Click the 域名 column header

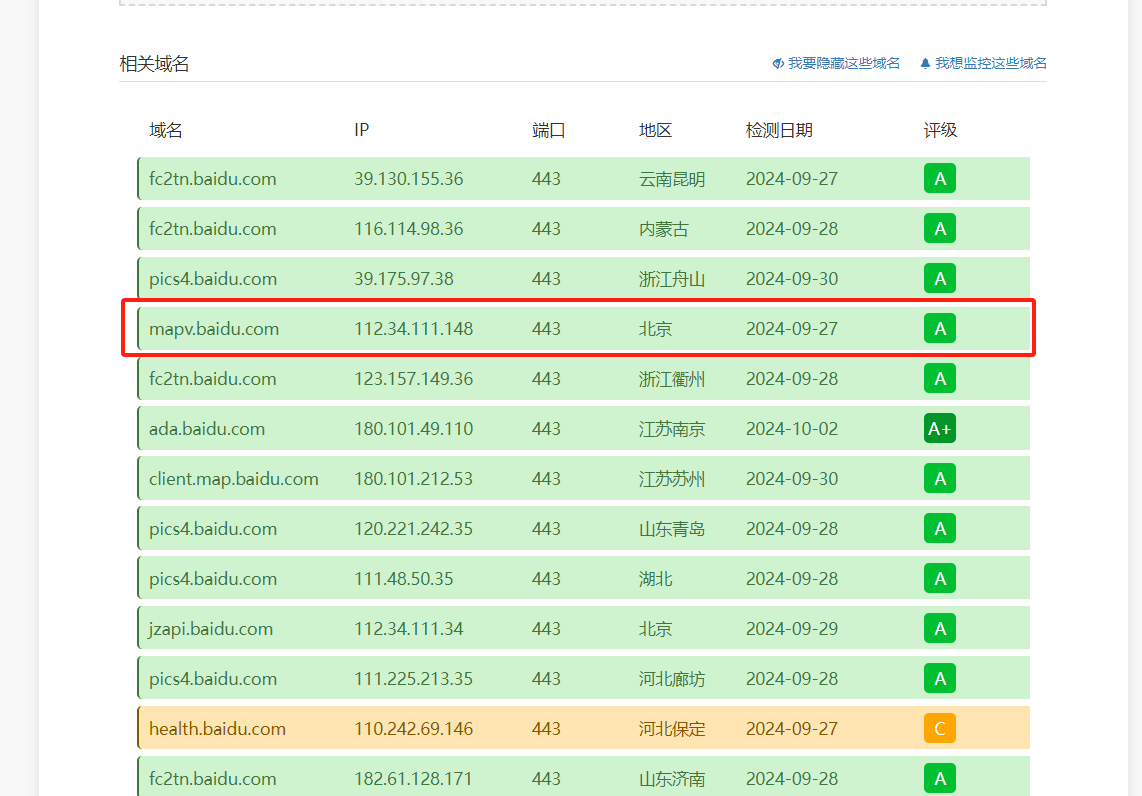(166, 130)
